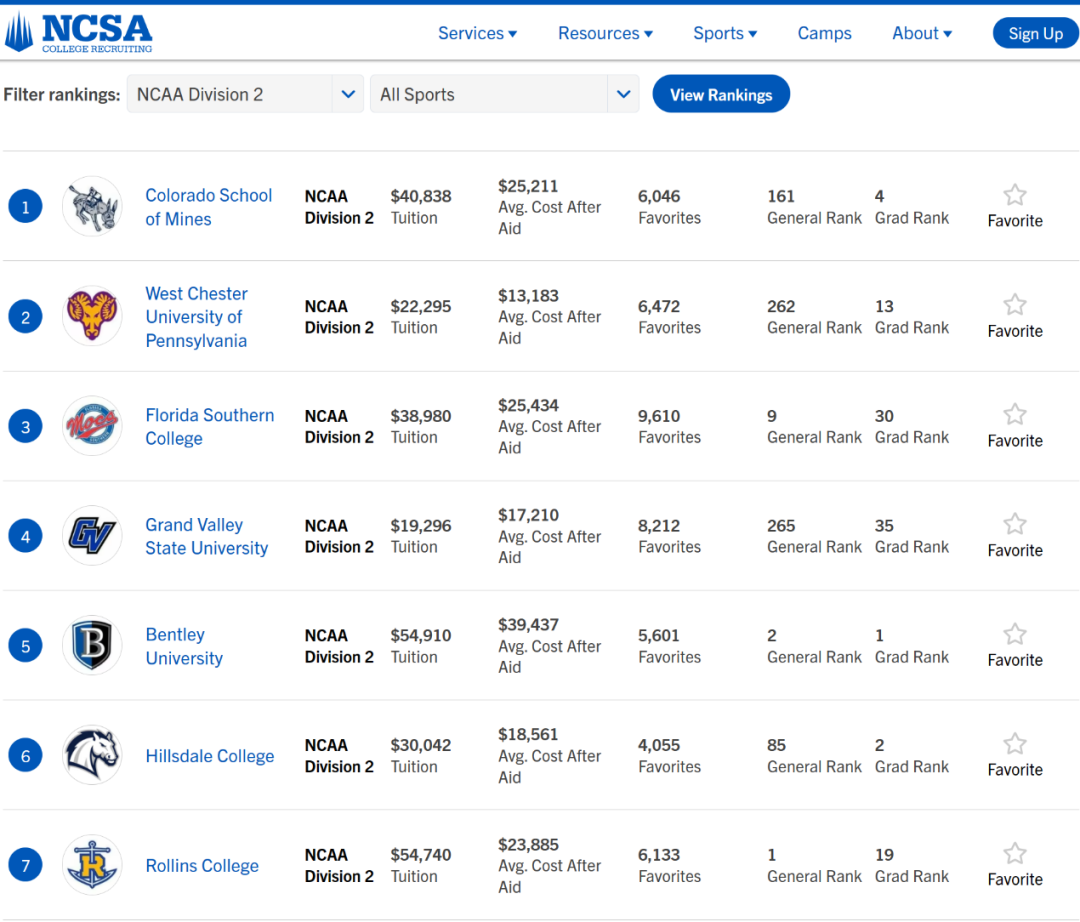Screen dimensions: 1080x922
Task: Select the 6,472 favorites count
Action: [x=659, y=306]
